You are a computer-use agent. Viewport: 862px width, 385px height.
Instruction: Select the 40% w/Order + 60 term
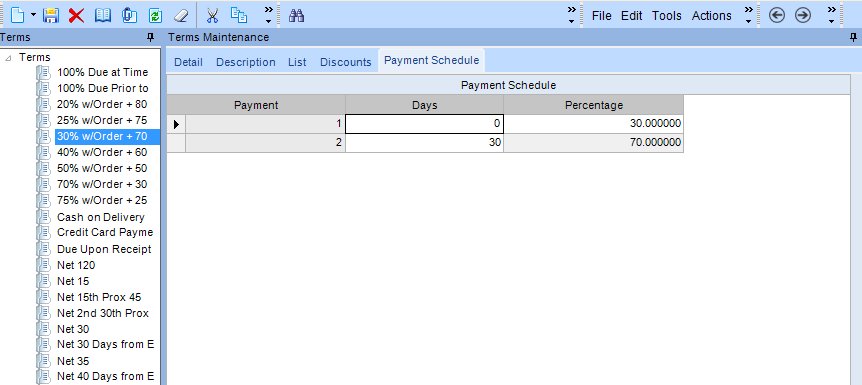pyautogui.click(x=102, y=152)
